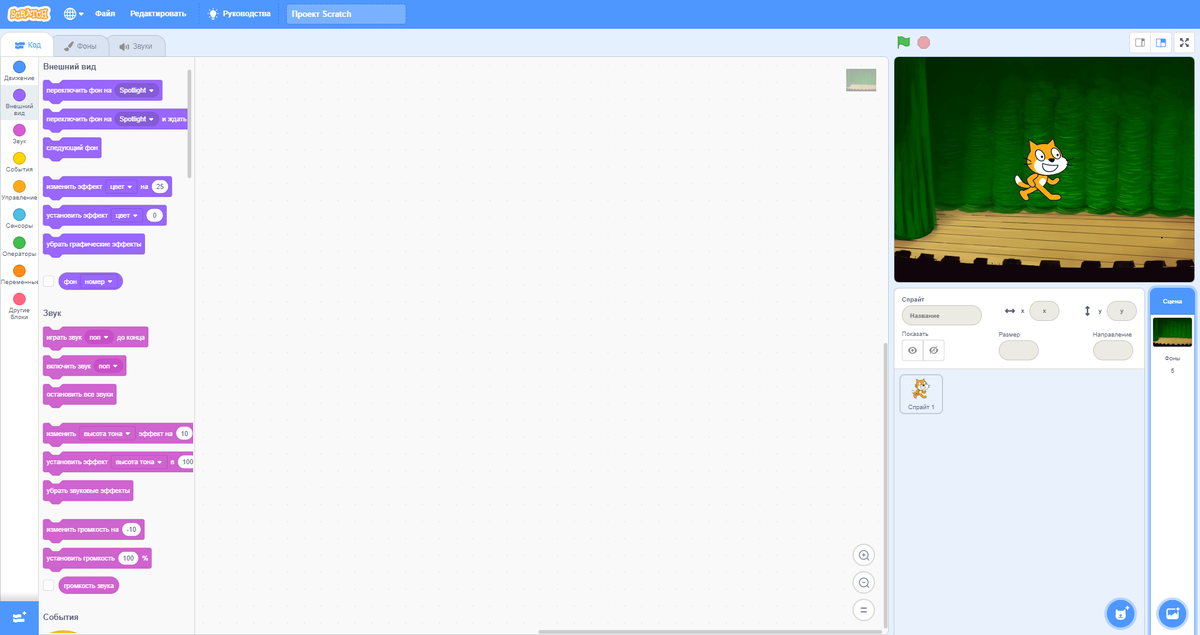Click the show sprite eye button
This screenshot has height=635, width=1200.
coord(912,350)
